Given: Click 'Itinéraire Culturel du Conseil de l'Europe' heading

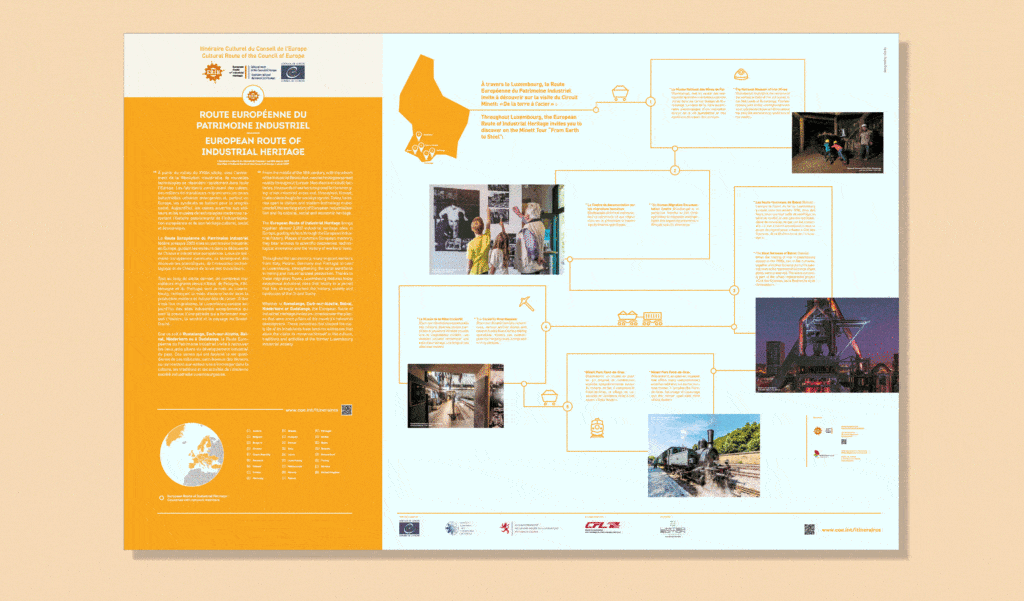Looking at the screenshot, I should click(253, 49).
